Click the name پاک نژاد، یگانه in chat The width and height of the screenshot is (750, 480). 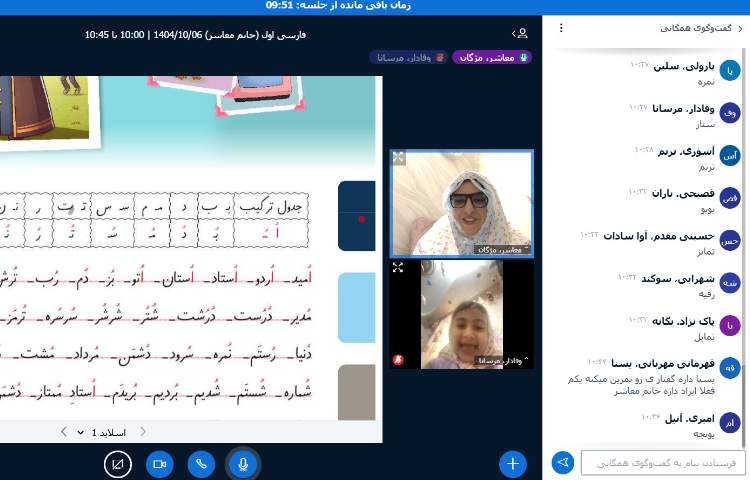pos(683,321)
